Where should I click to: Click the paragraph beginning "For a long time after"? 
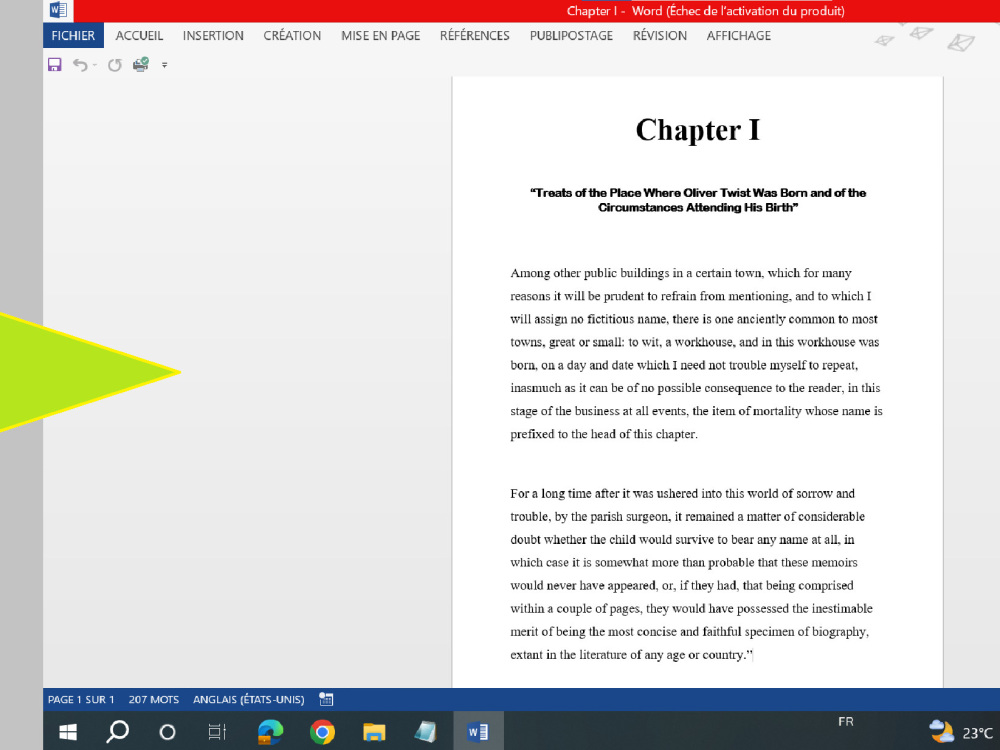(x=691, y=574)
